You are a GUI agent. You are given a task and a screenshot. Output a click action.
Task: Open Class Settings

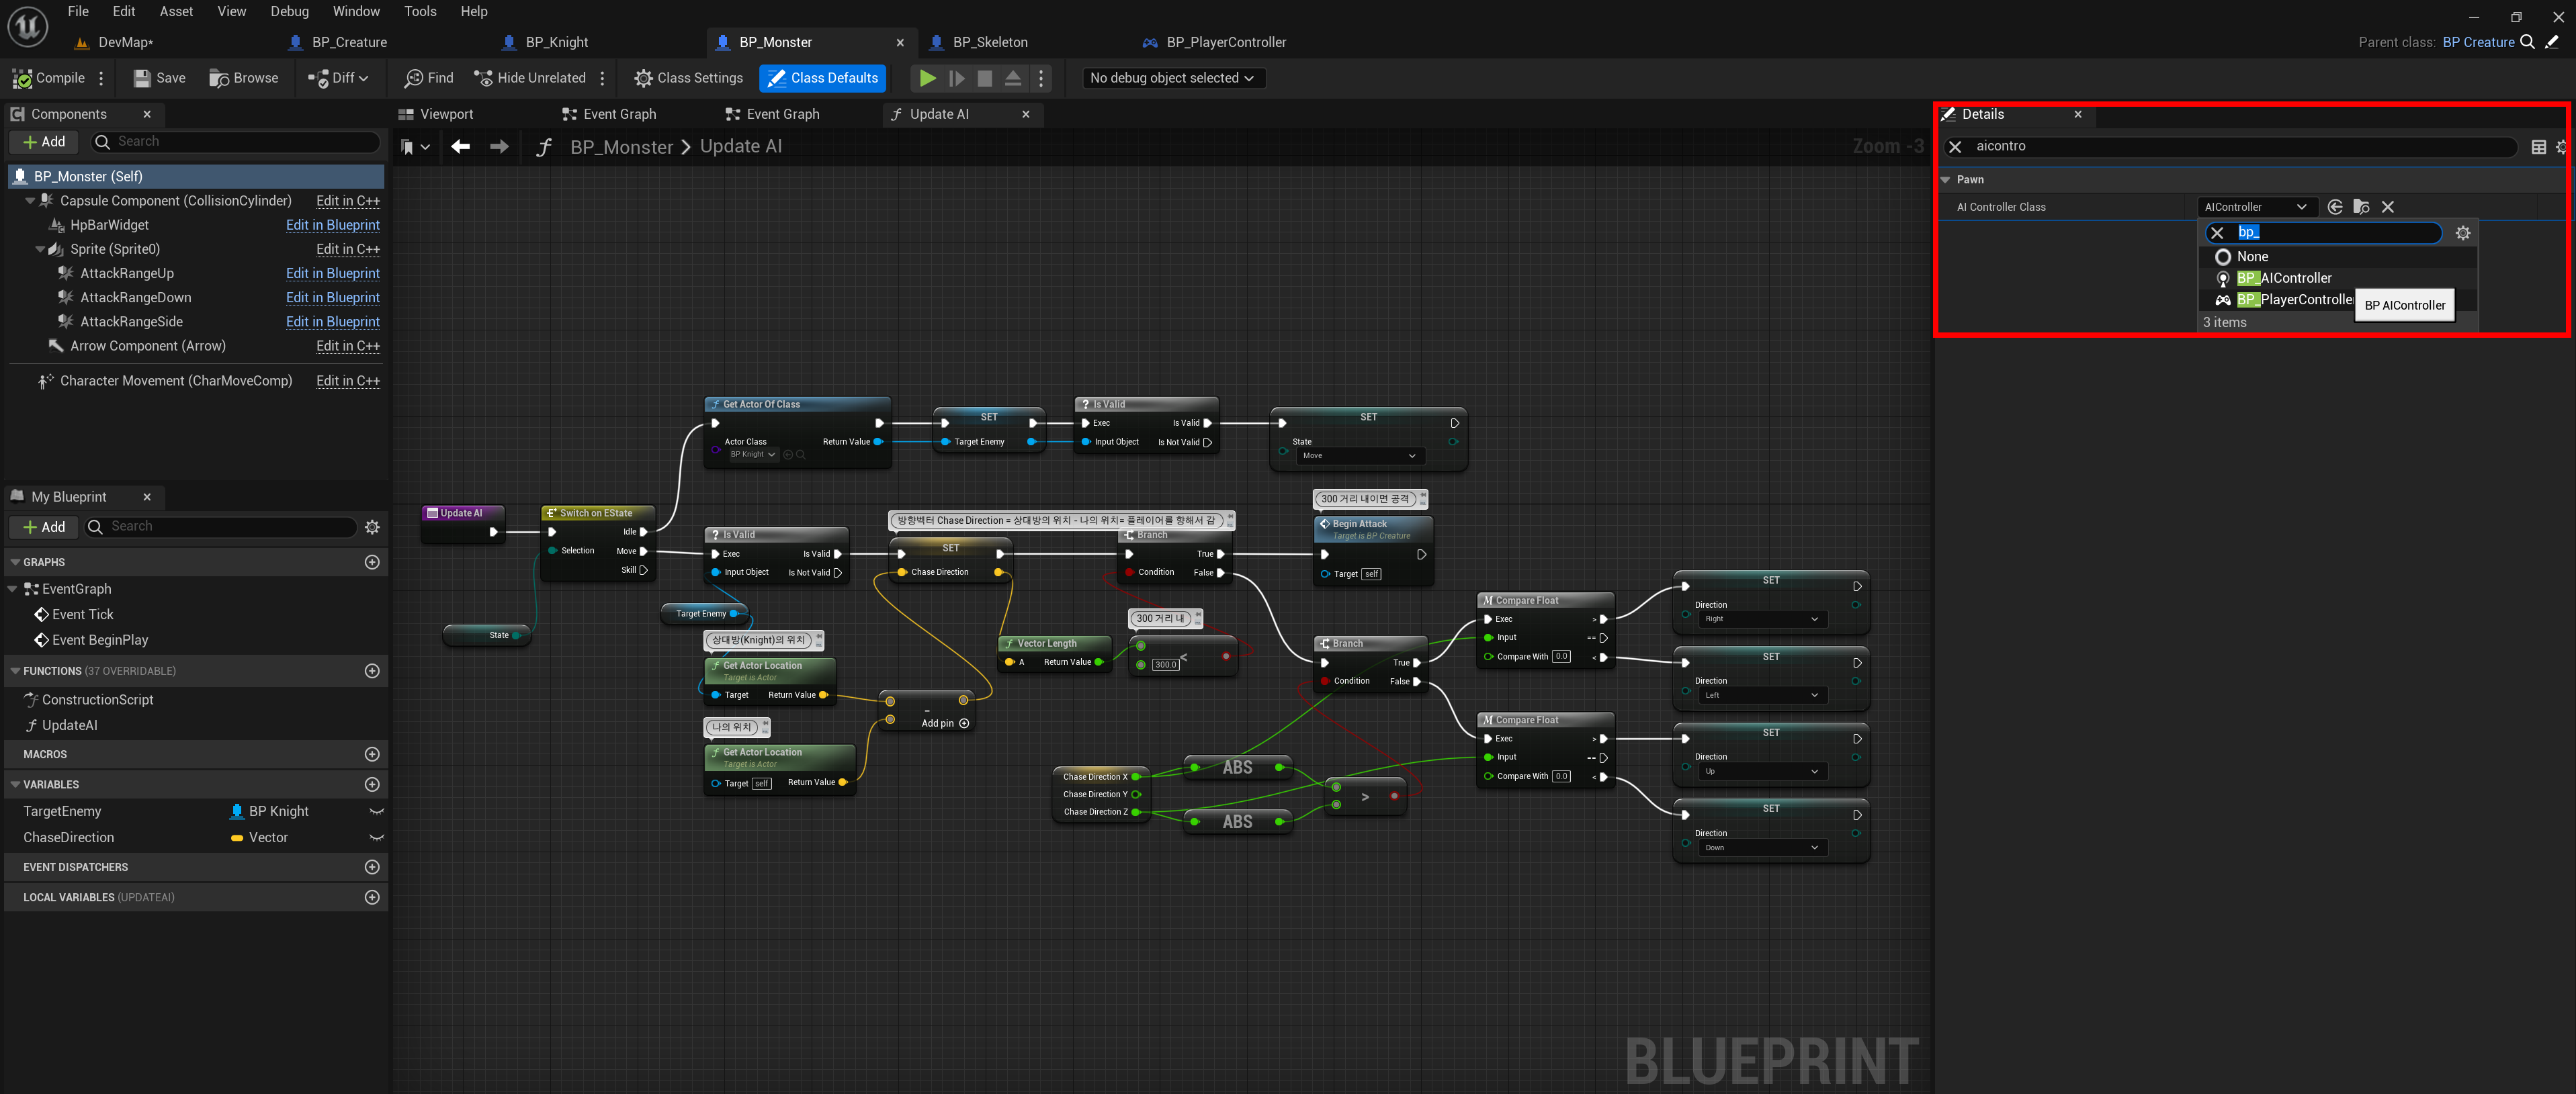[x=689, y=78]
